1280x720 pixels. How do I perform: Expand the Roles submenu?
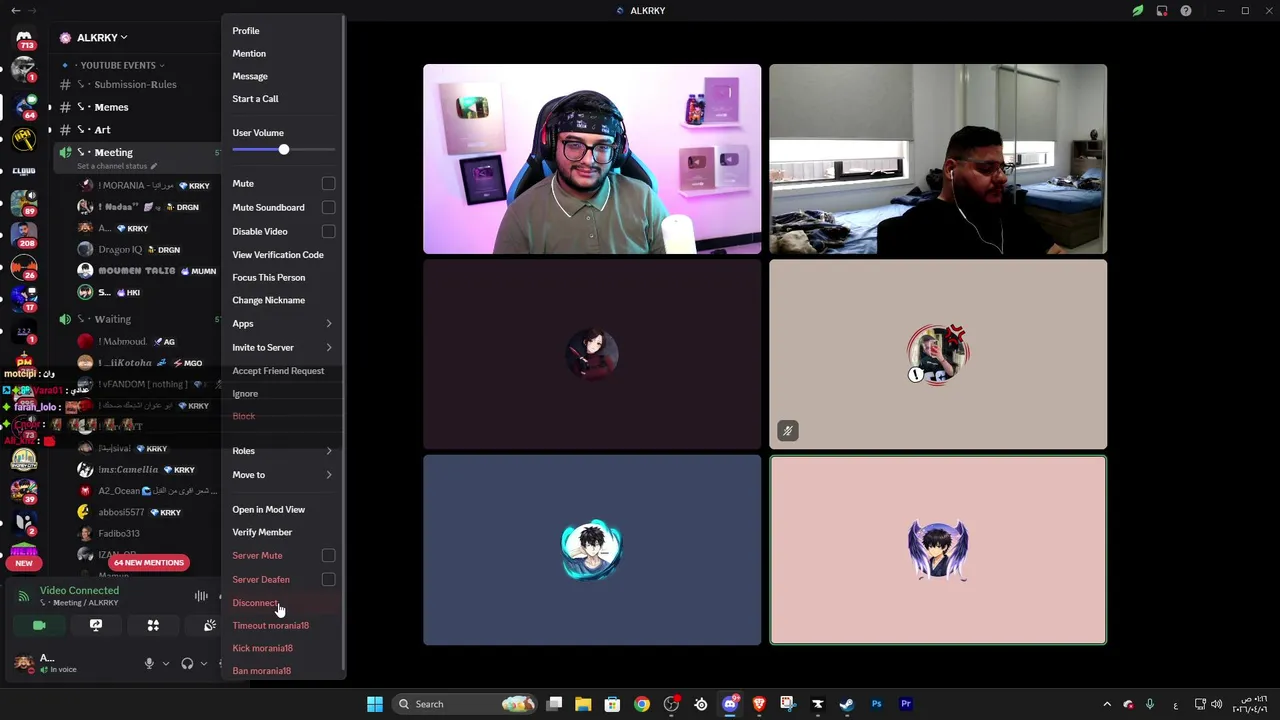tap(282, 451)
